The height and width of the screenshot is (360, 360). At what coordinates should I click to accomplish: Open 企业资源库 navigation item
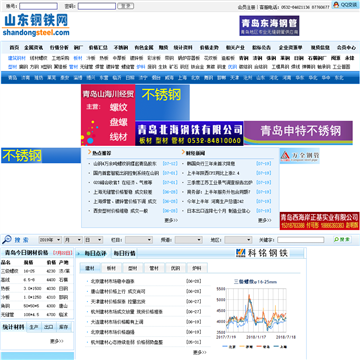pos(291,47)
